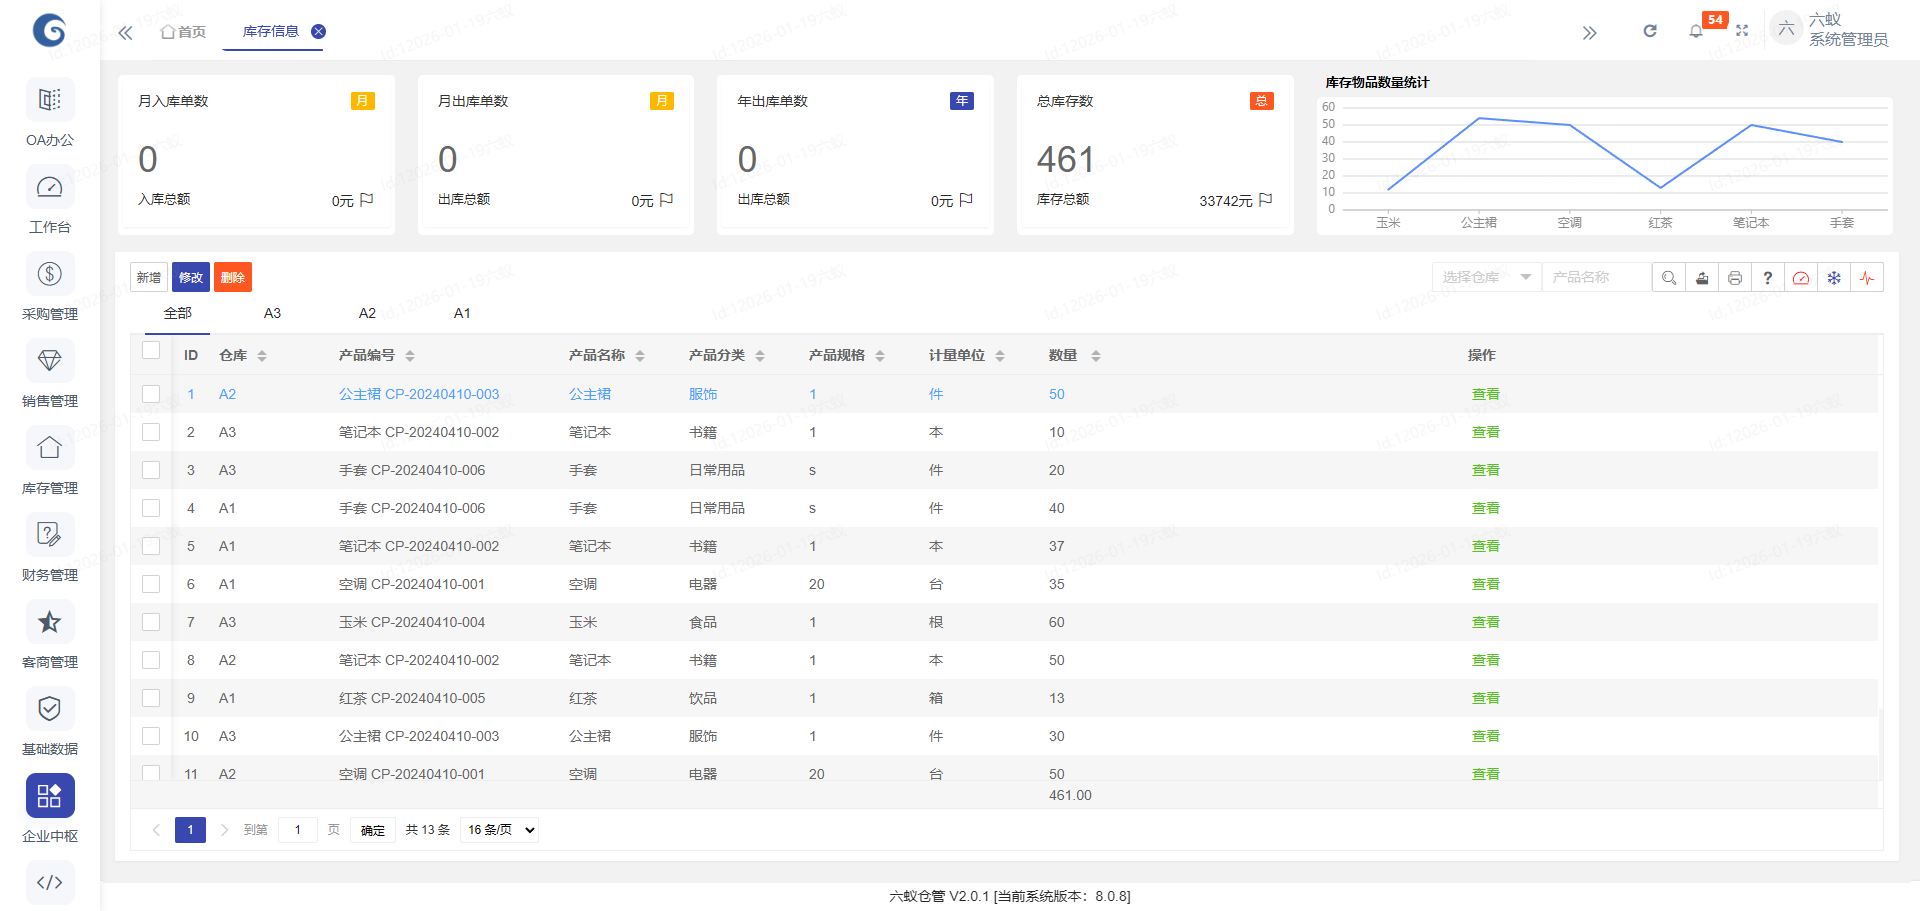Switch to the A3 warehouse tab
The image size is (1920, 911).
(x=272, y=313)
